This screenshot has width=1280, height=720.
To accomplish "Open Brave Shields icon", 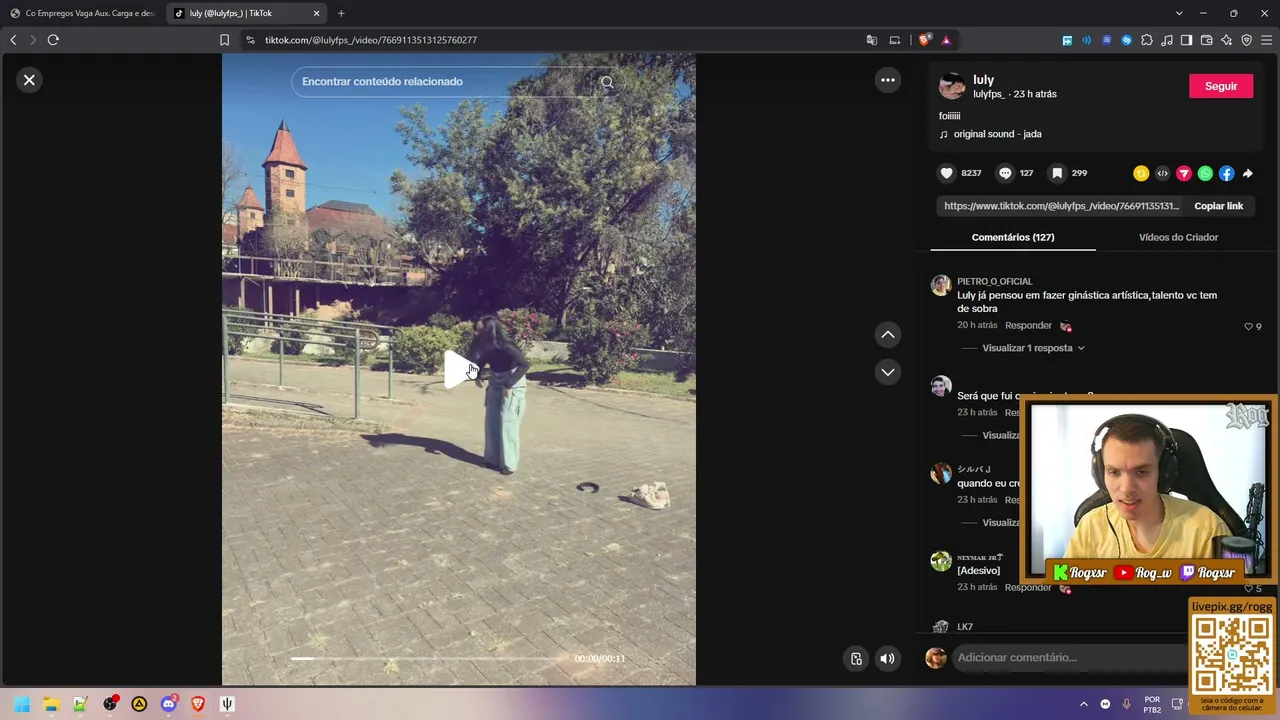I will (925, 40).
